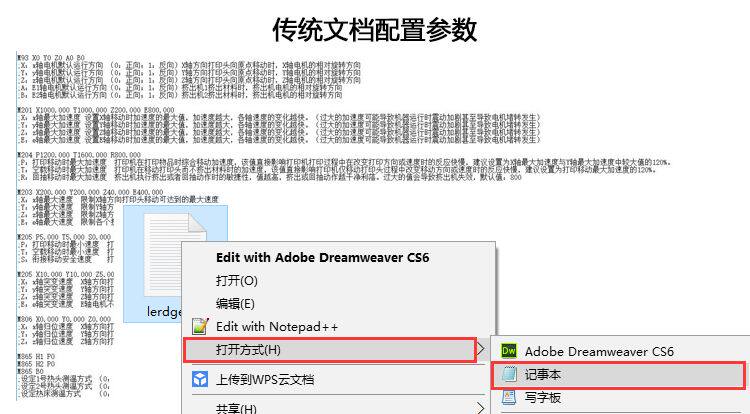
Task: Choose 上传到WPS云文档 menu entry text
Action: pos(265,380)
